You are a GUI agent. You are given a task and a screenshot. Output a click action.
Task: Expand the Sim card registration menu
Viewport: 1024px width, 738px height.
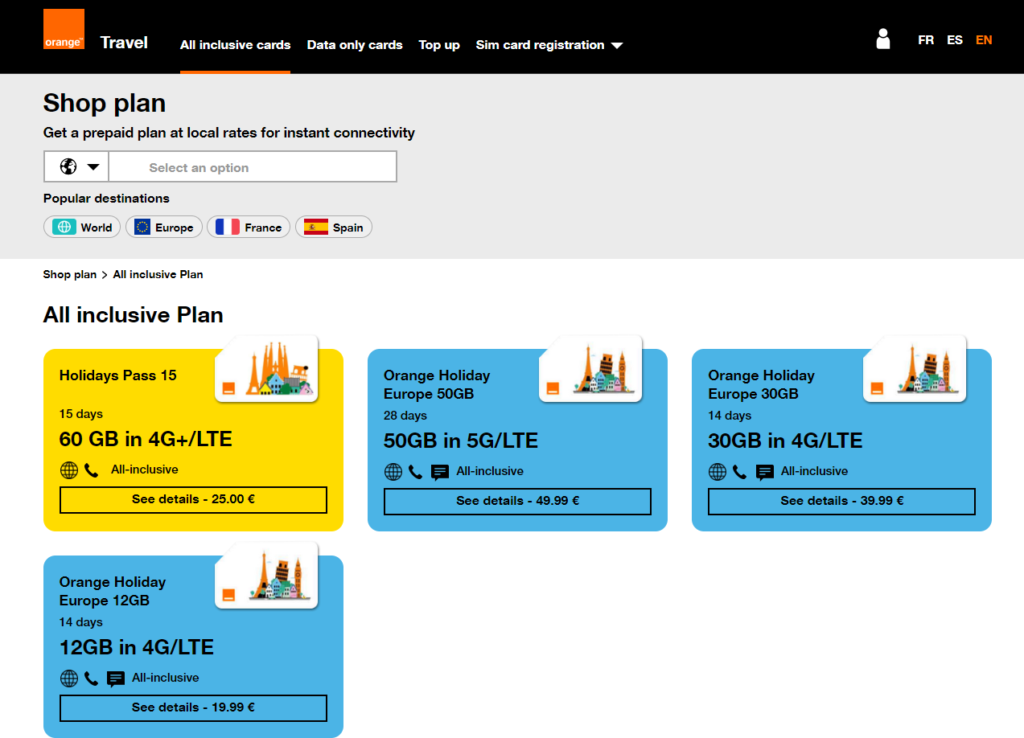point(549,45)
